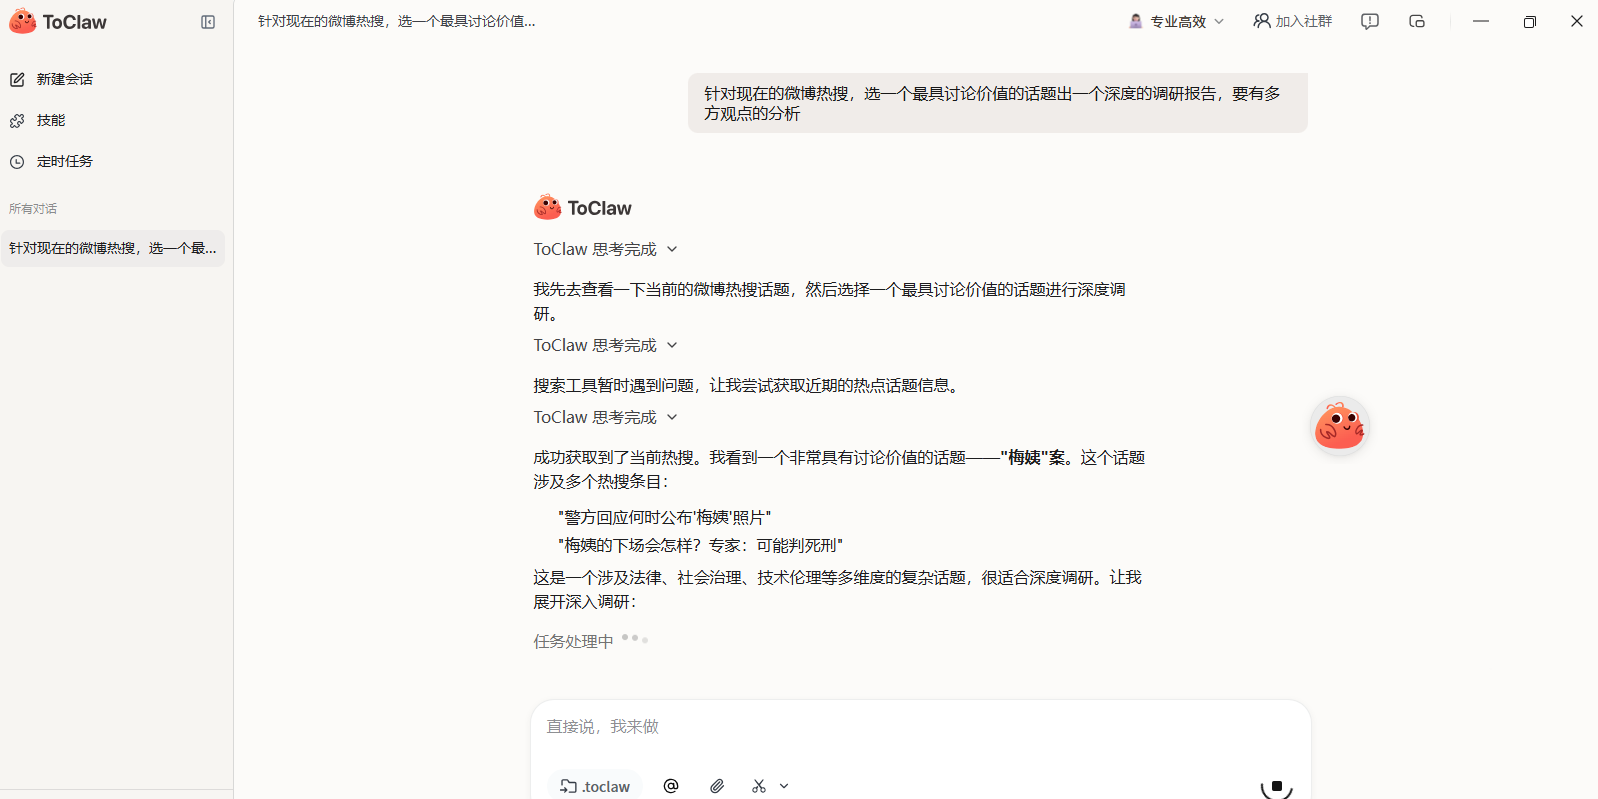Expand the second ToClaw 思考完成 section
Screen dimensions: 1598x799
click(x=605, y=345)
